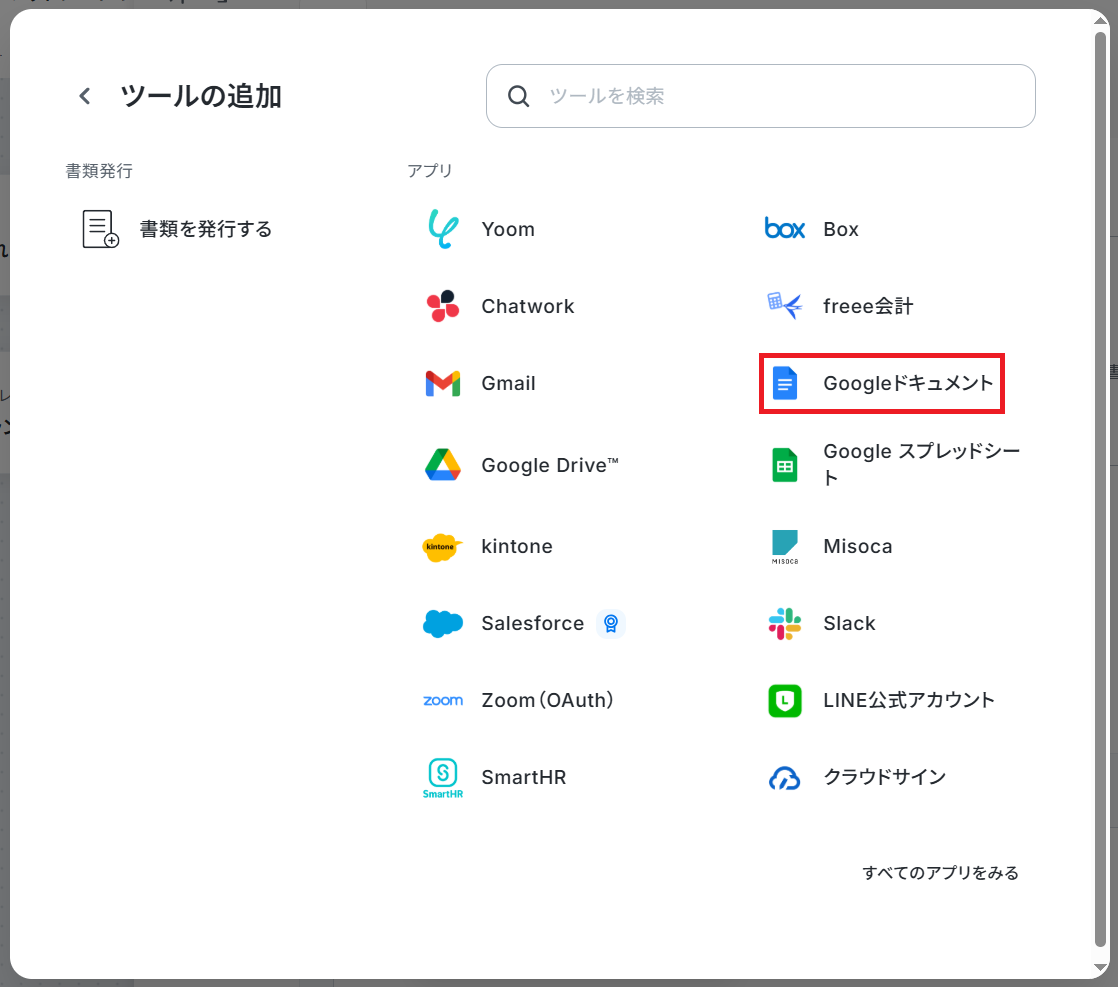Click the Google Drive triangle icon
Viewport: 1118px width, 987px height.
pos(443,465)
